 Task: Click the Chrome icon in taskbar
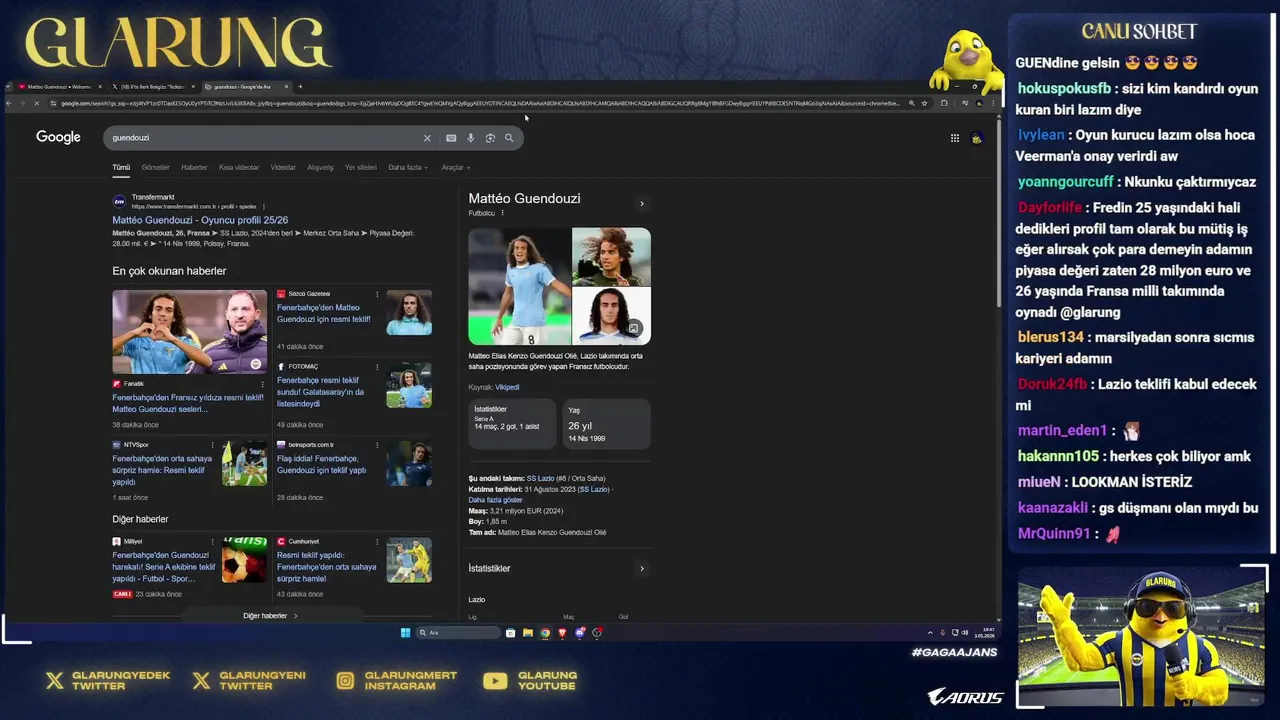pyautogui.click(x=545, y=633)
